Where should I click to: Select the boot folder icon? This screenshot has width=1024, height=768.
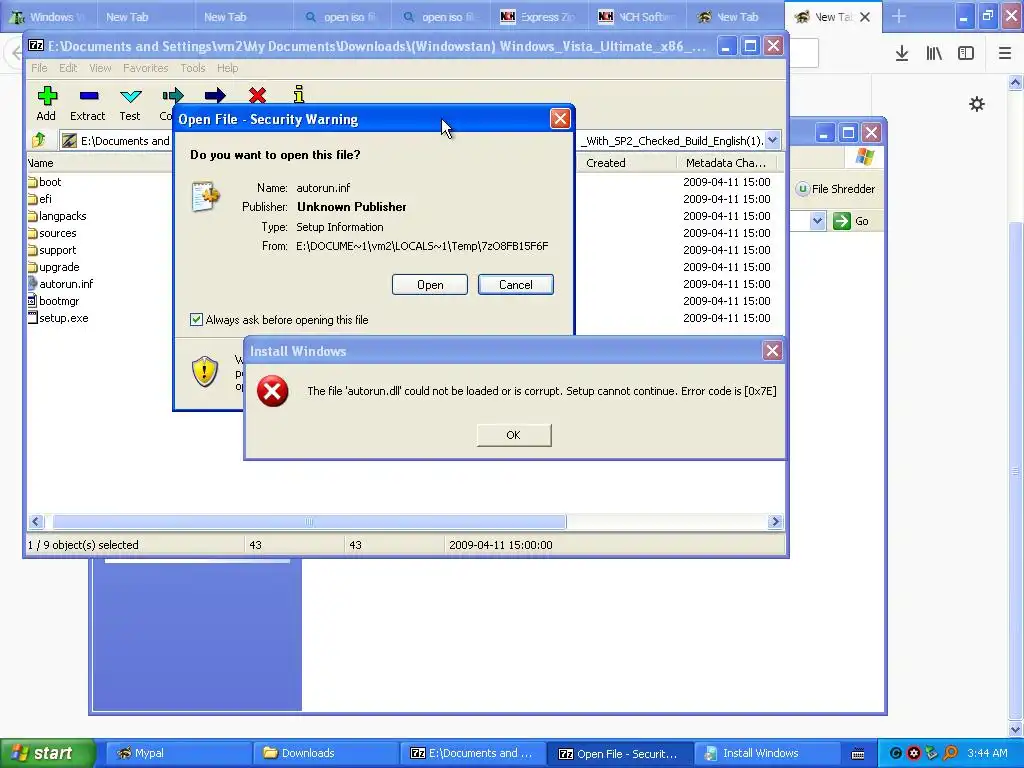pyautogui.click(x=33, y=182)
